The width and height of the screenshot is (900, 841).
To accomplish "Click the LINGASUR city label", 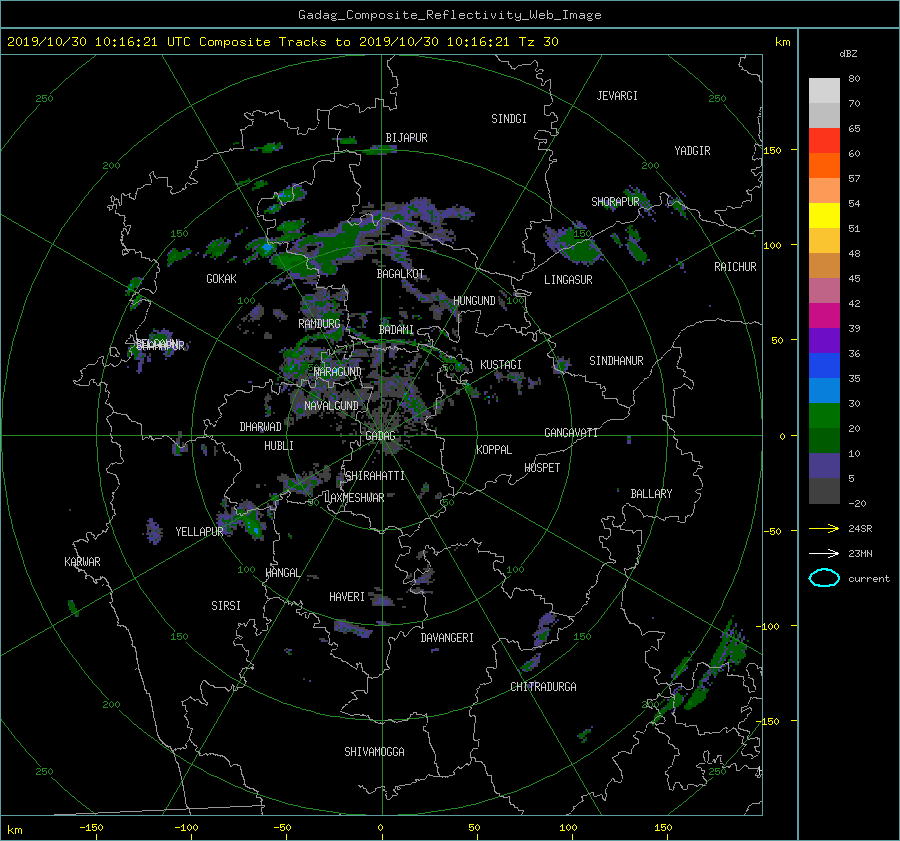I will point(568,280).
